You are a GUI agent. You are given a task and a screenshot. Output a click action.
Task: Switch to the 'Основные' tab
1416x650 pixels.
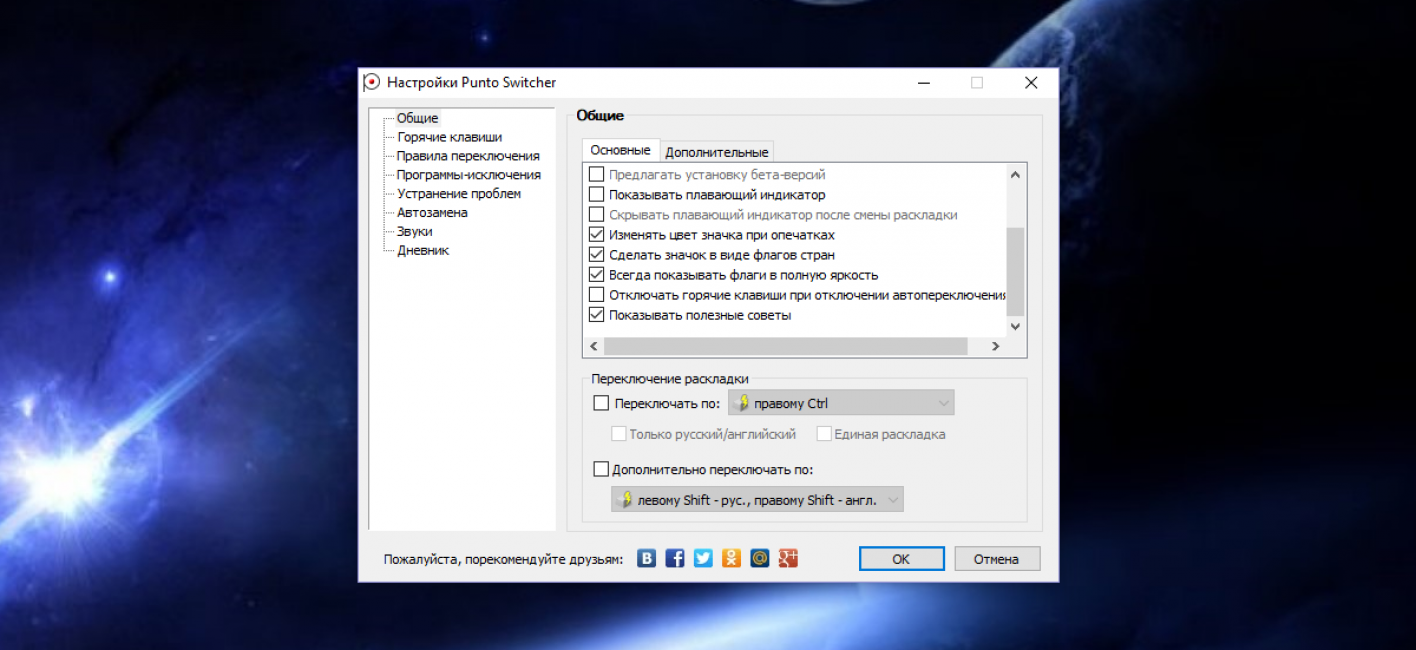point(620,151)
